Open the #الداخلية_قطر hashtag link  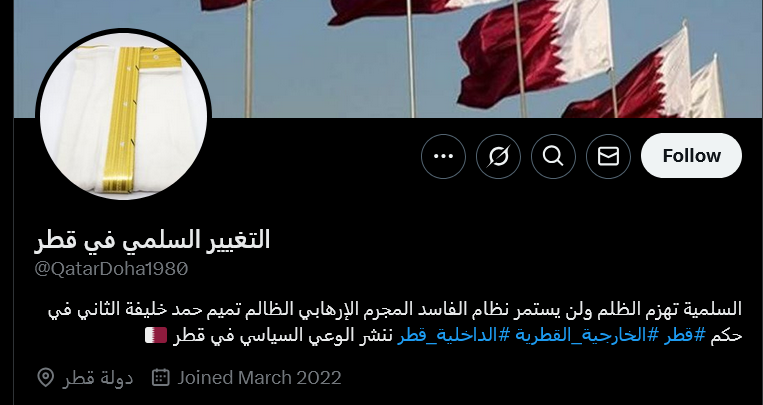pyautogui.click(x=447, y=336)
